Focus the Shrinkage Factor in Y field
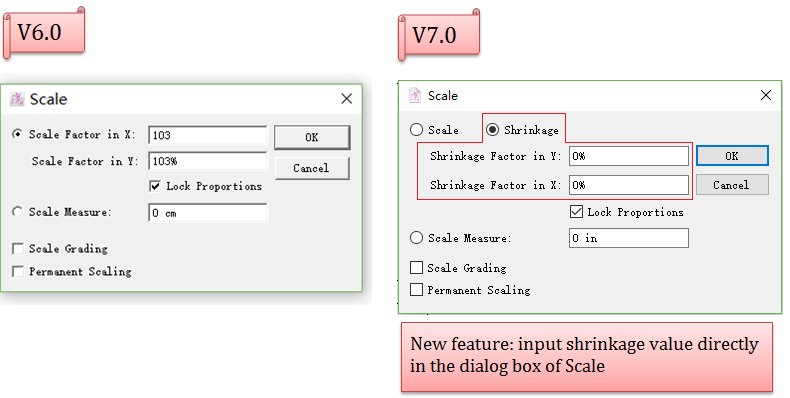Screen dimensions: 790x398 point(629,156)
